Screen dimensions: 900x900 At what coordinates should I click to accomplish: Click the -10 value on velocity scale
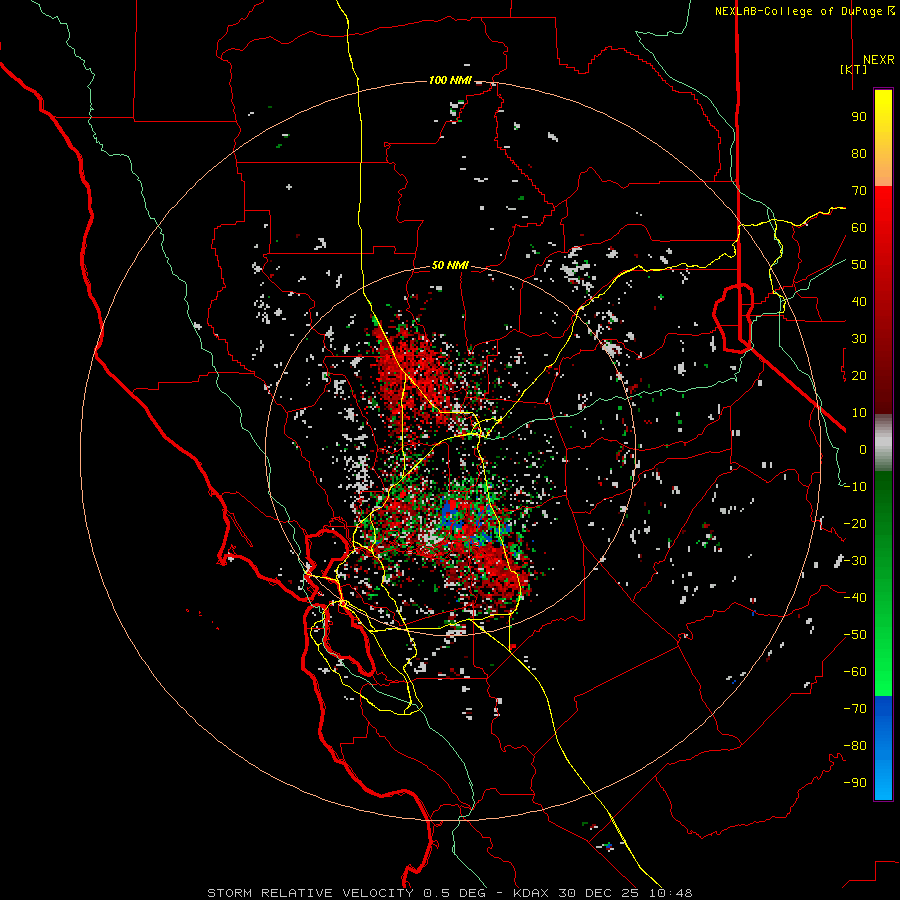855,487
